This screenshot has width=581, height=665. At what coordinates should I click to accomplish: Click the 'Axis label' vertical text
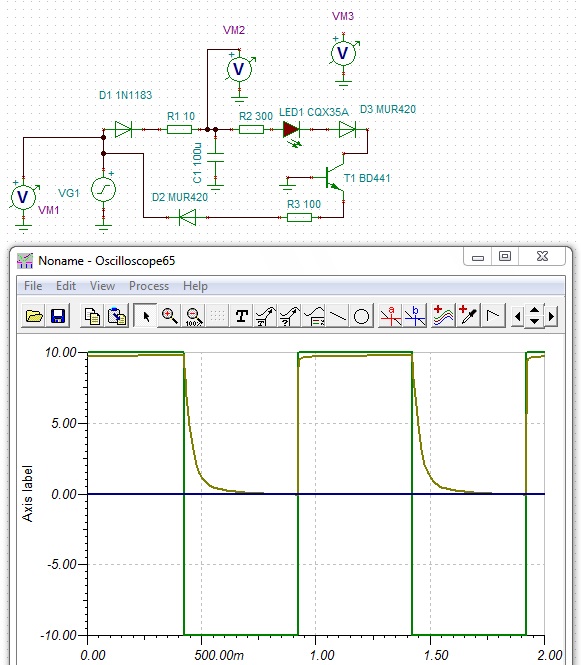click(28, 494)
